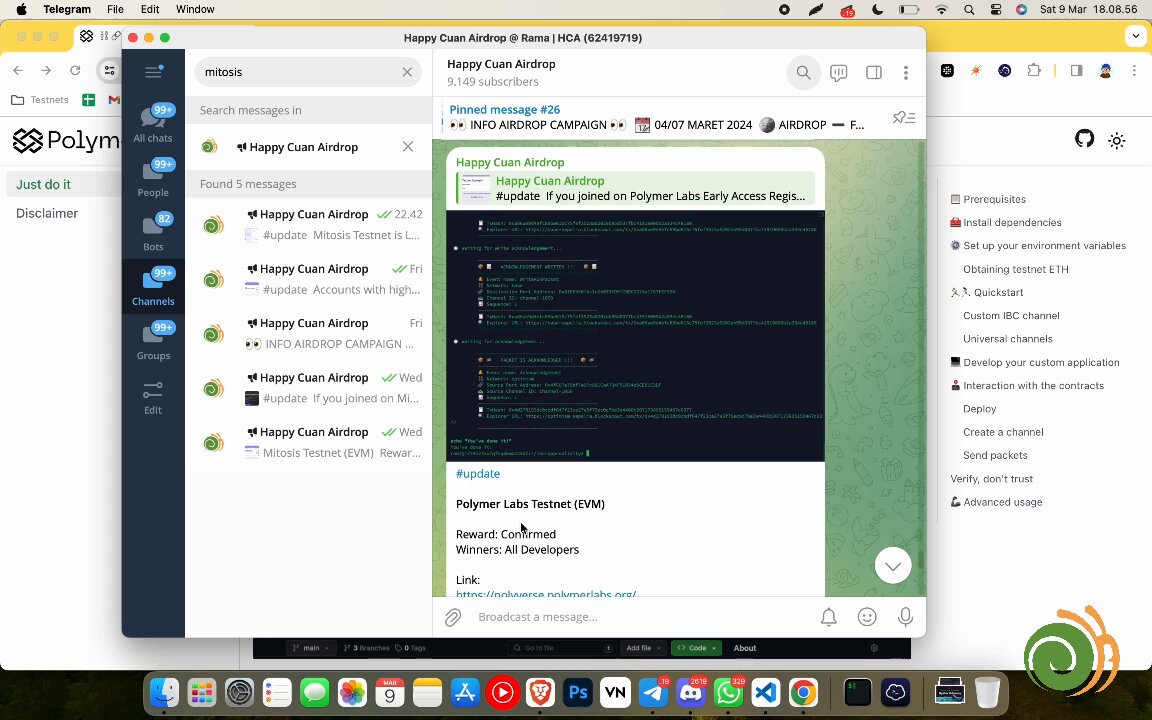Open browser extensions puzzle icon
Screen dimensions: 1152x720
coord(1034,71)
